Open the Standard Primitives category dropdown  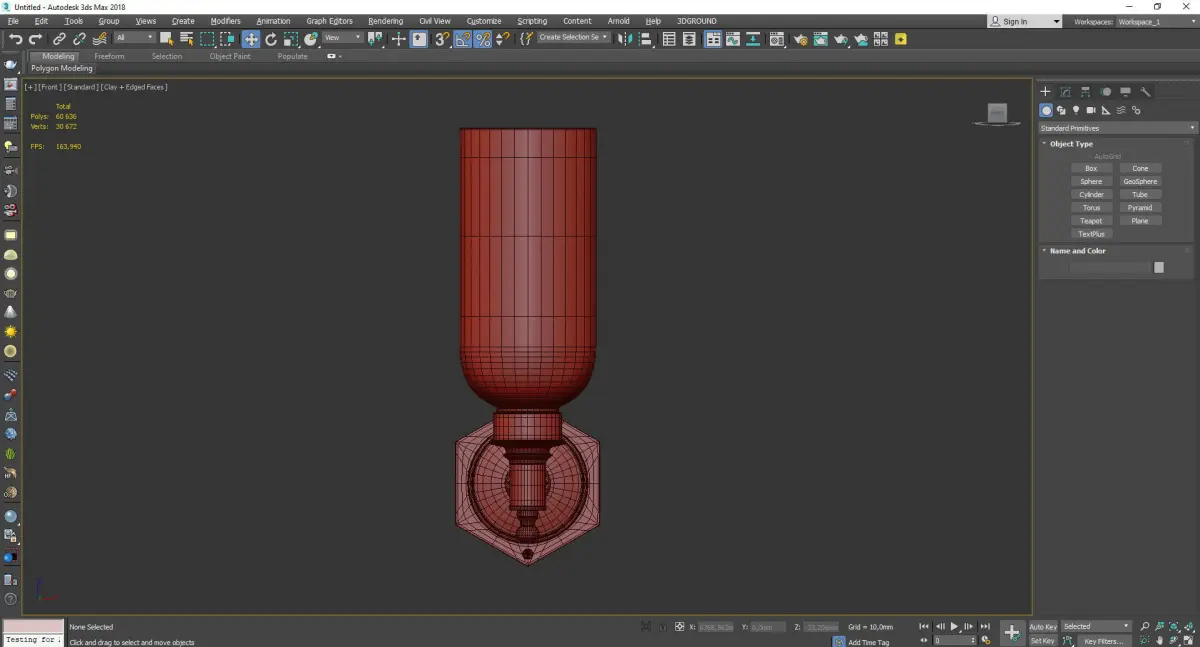(x=1117, y=128)
